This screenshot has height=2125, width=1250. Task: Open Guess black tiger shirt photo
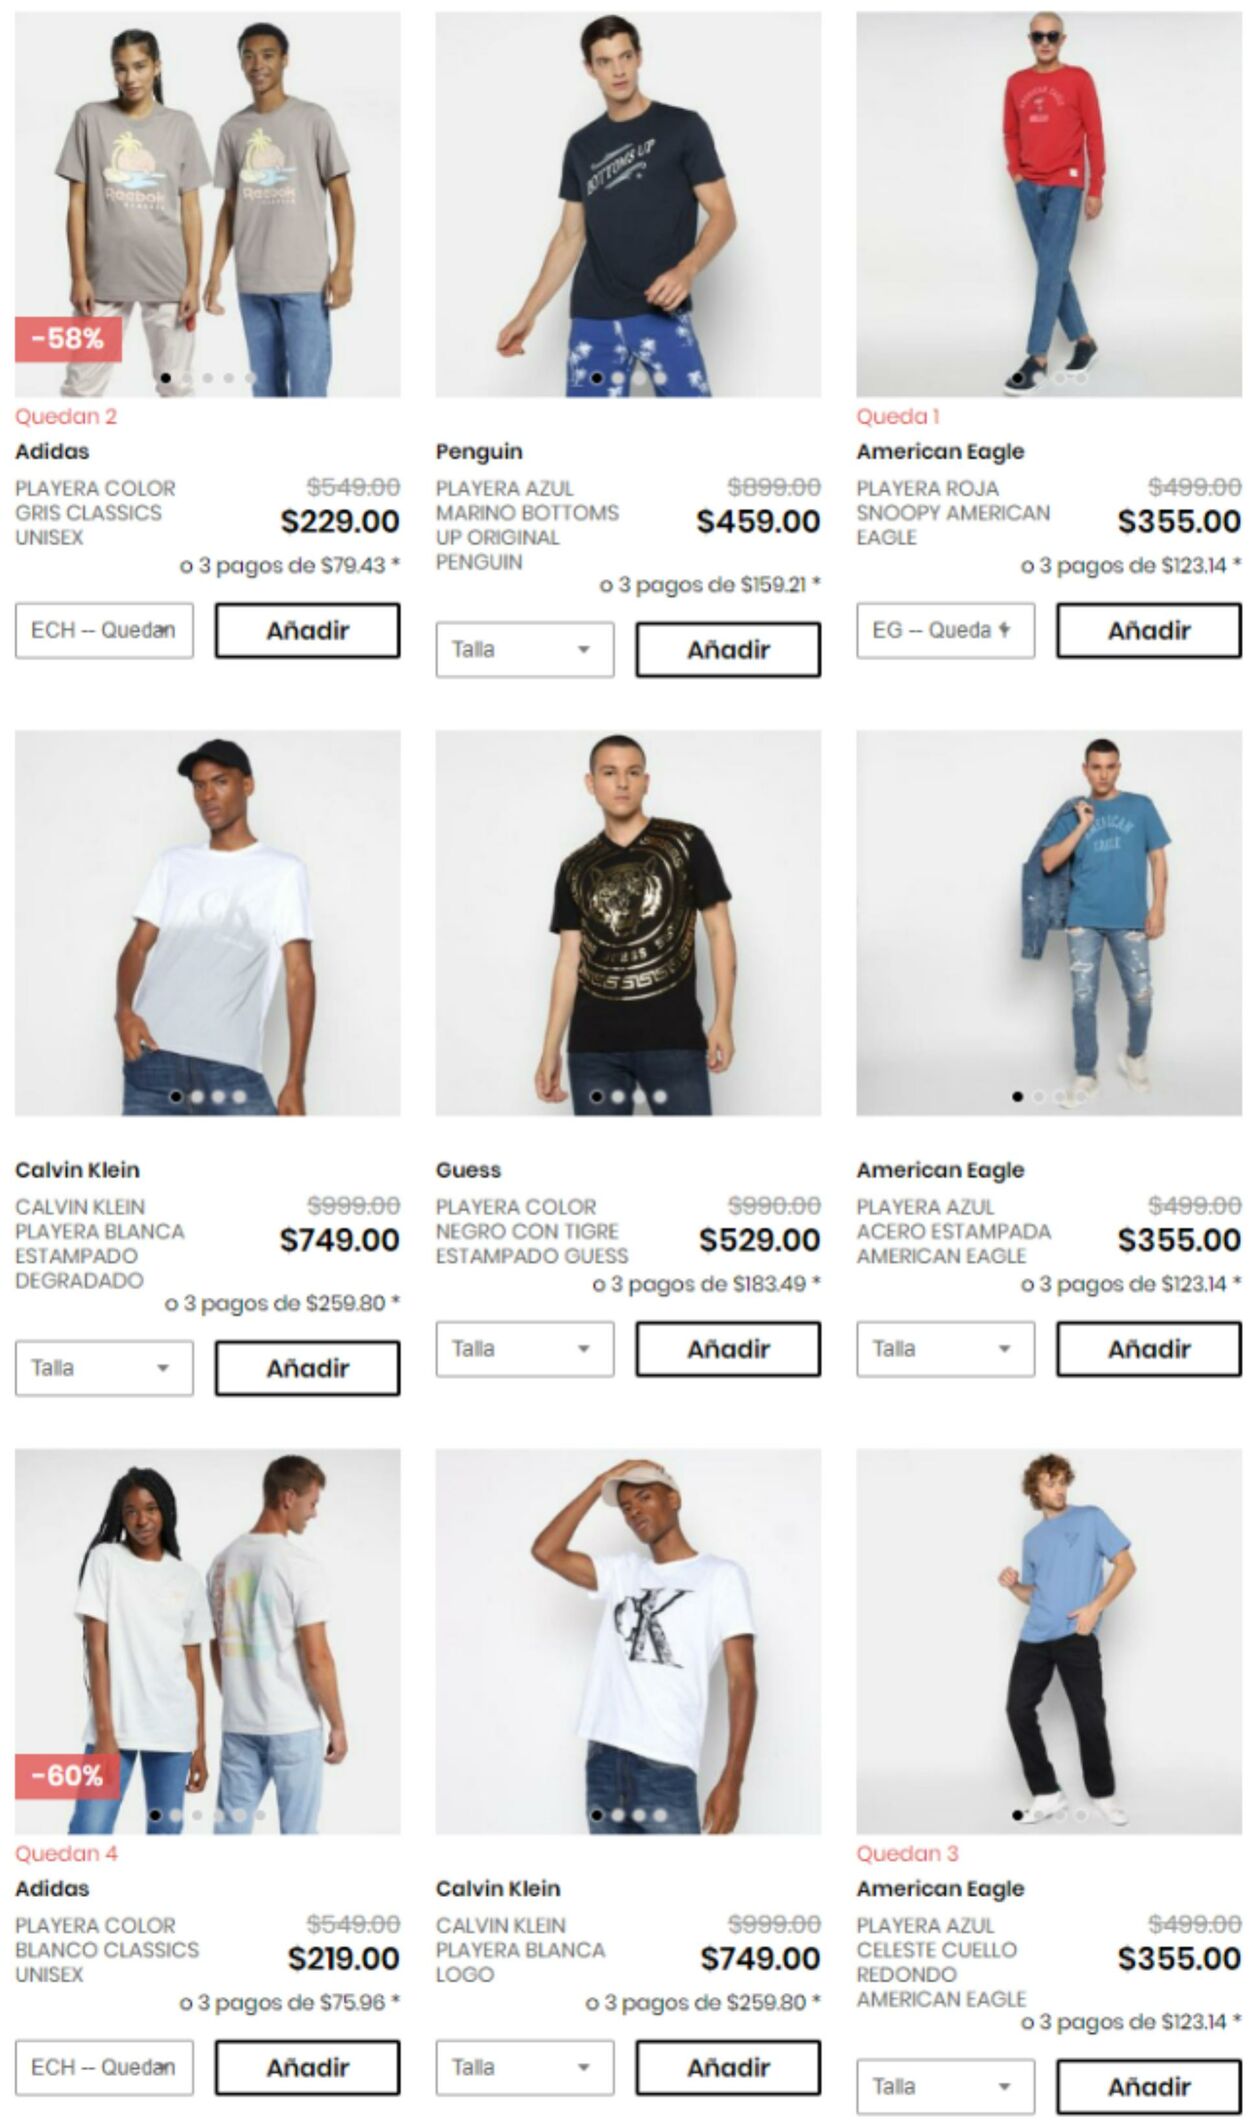coord(628,922)
